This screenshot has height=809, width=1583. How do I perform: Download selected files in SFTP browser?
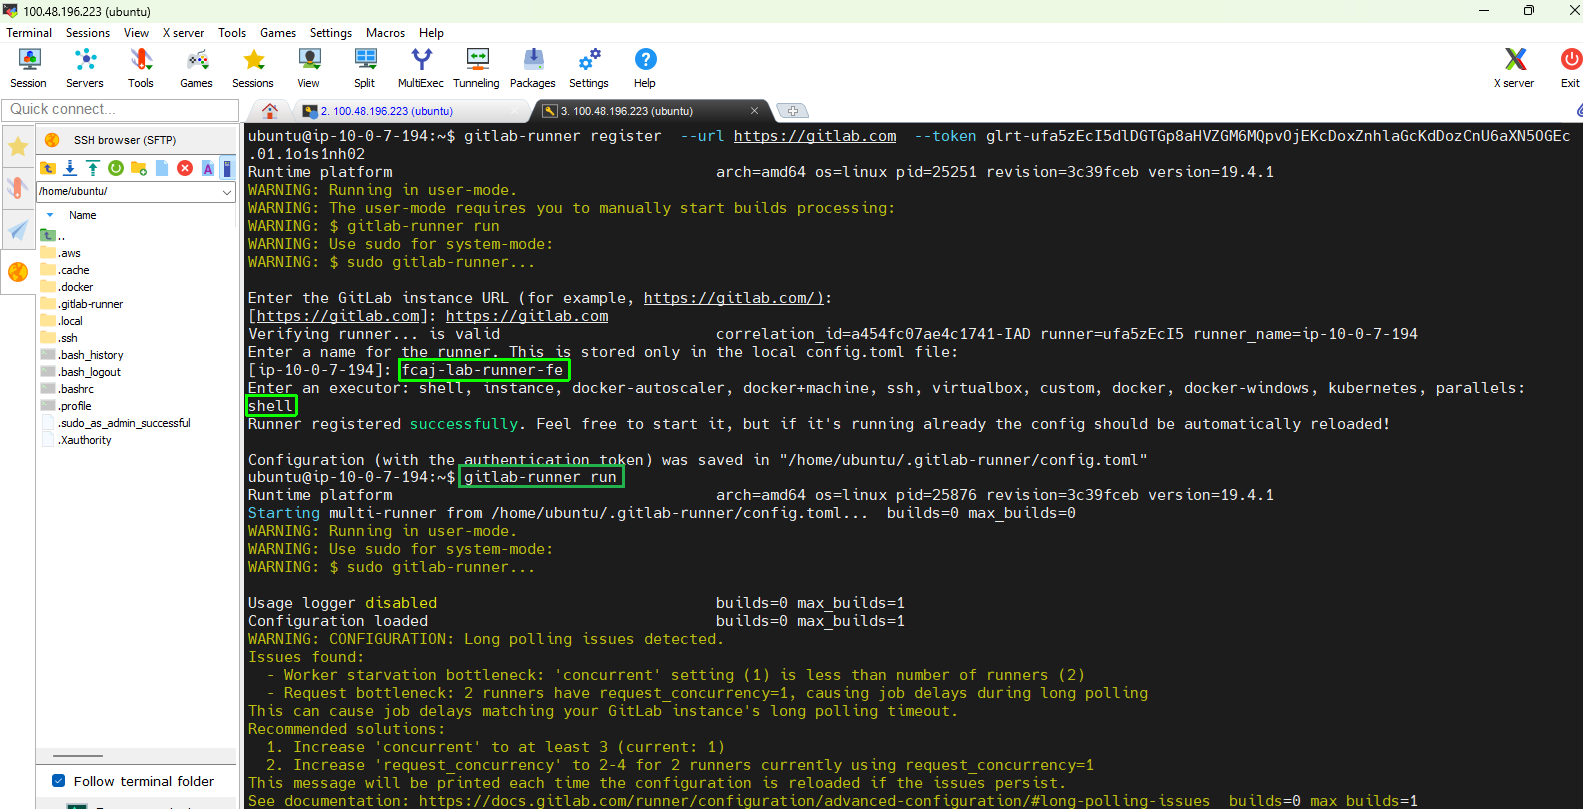pos(70,168)
